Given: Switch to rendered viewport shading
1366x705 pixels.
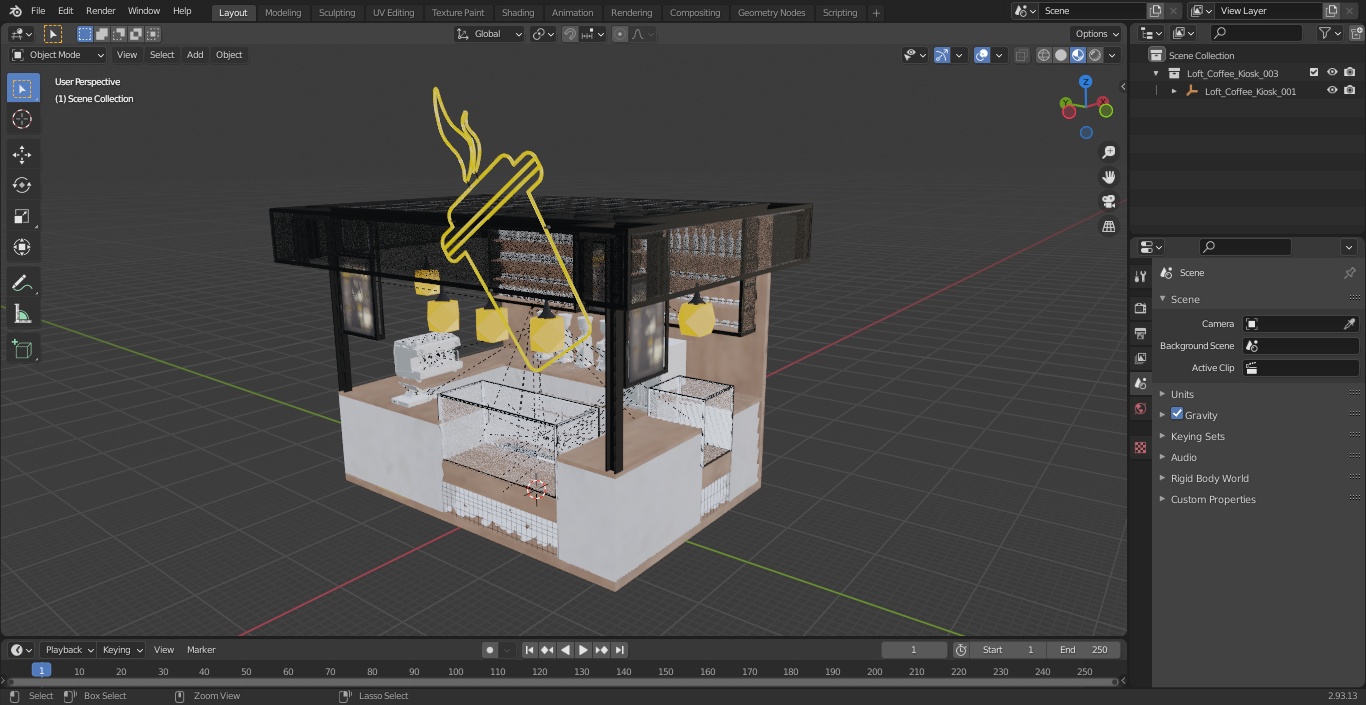Looking at the screenshot, I should pos(1095,55).
